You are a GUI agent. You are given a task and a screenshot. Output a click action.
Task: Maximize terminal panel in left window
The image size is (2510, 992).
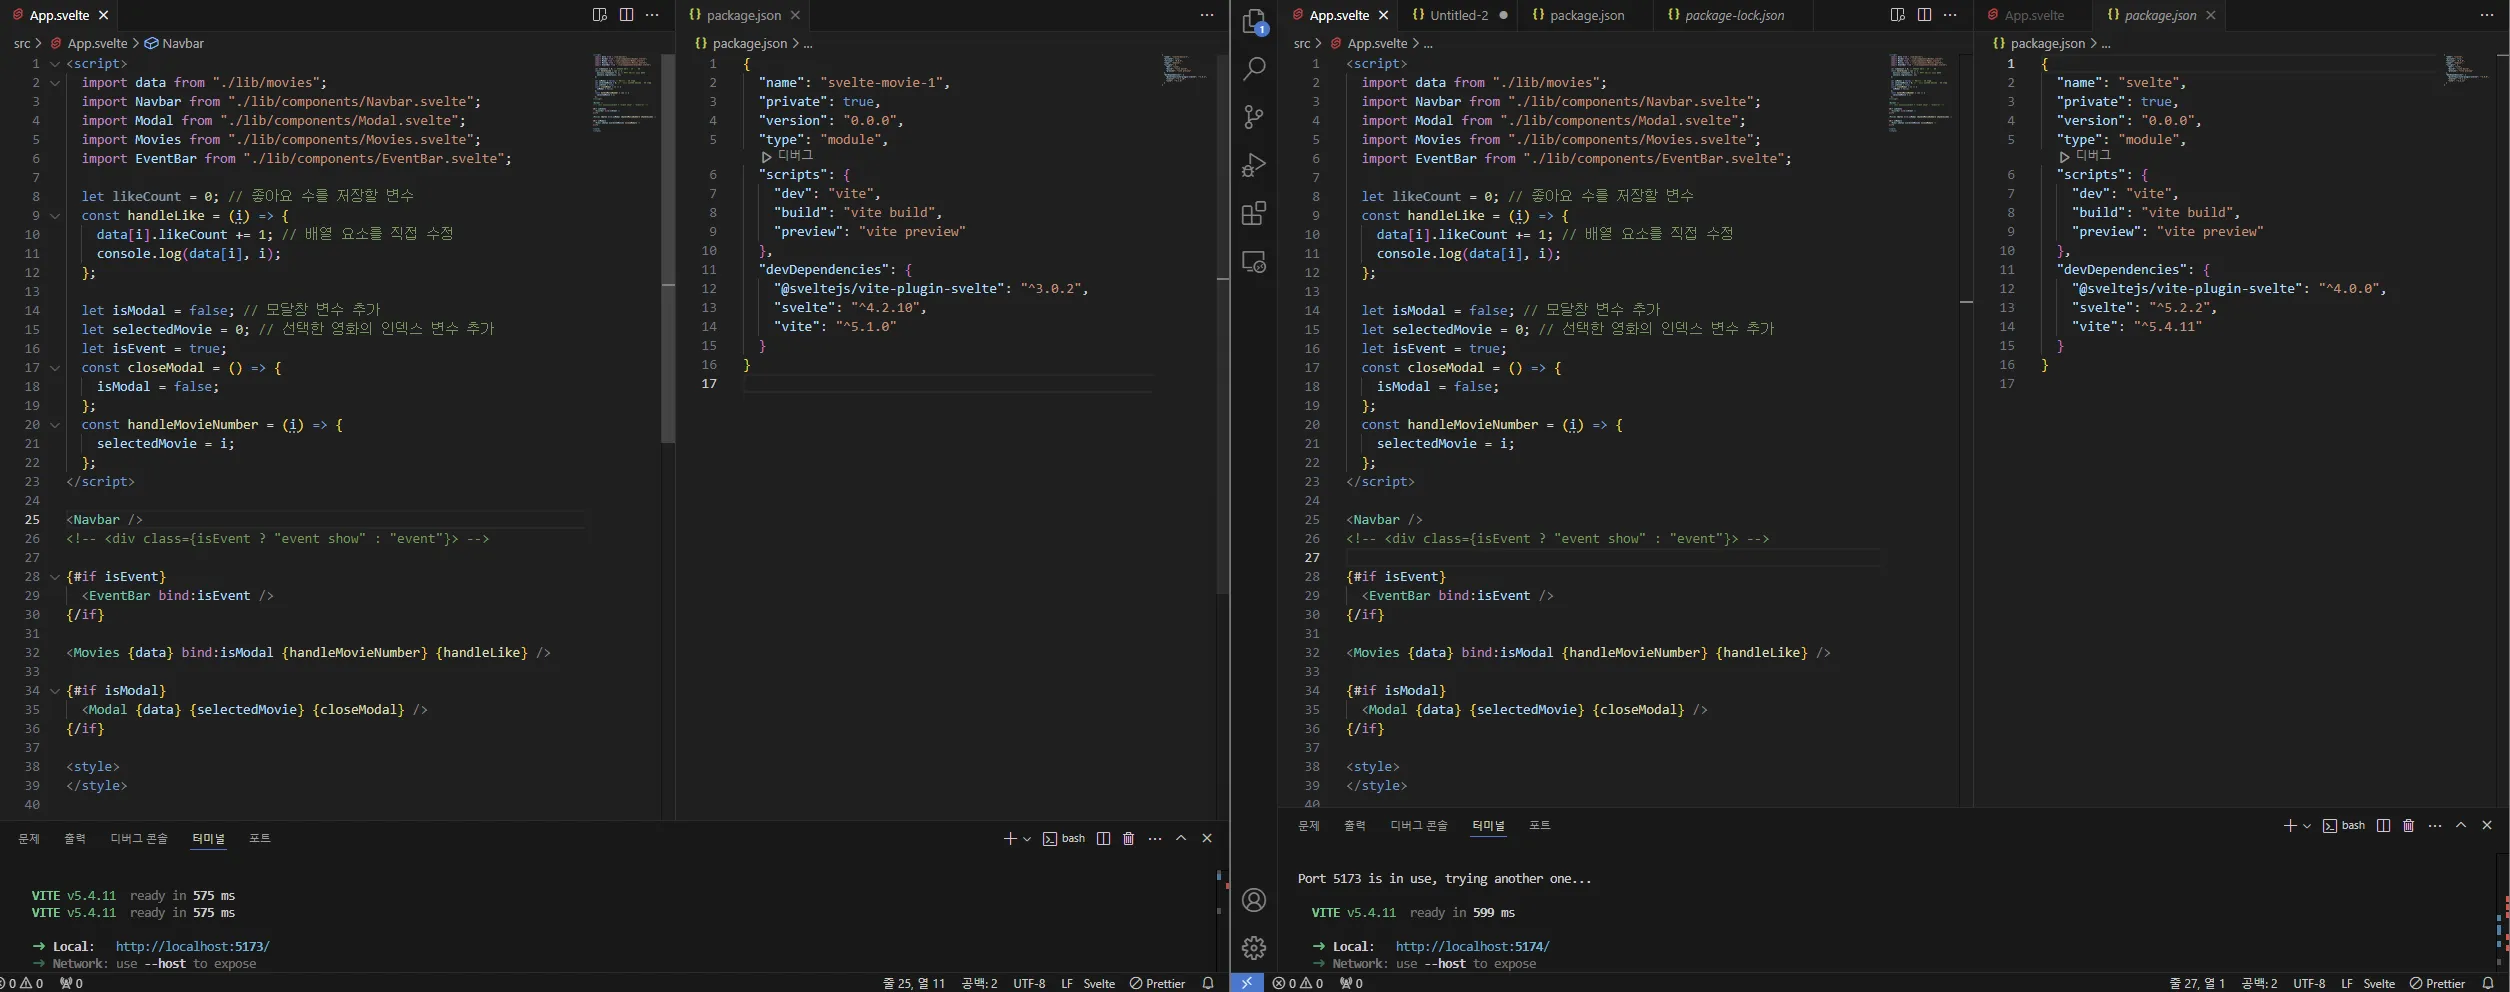[x=1181, y=838]
